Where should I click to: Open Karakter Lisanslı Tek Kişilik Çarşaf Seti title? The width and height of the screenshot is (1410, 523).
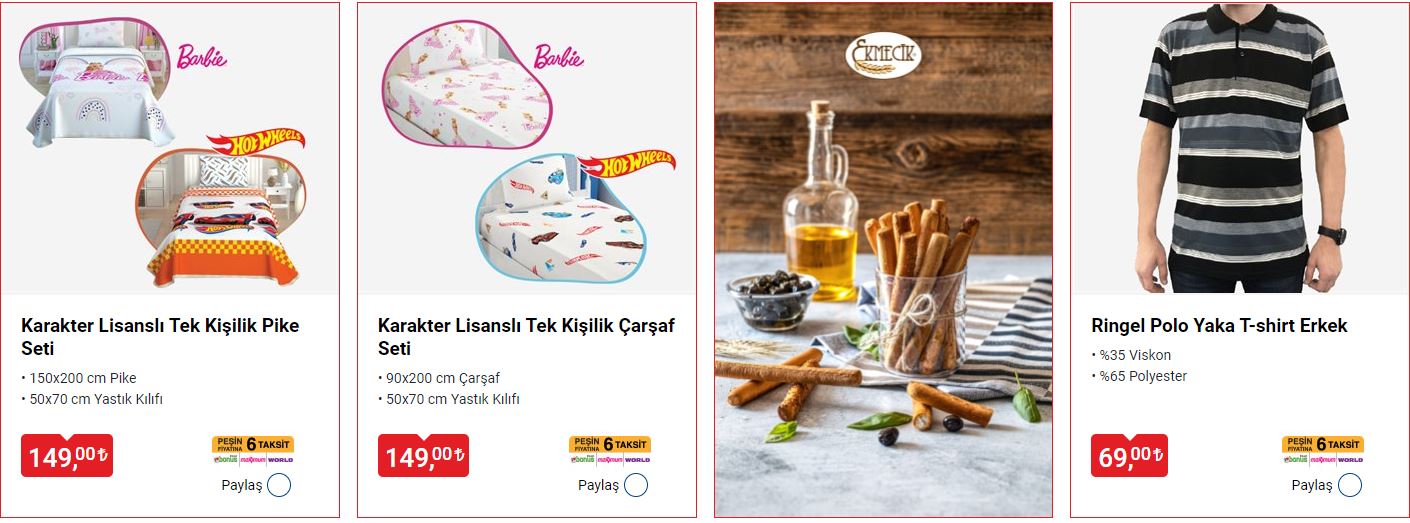tap(527, 337)
